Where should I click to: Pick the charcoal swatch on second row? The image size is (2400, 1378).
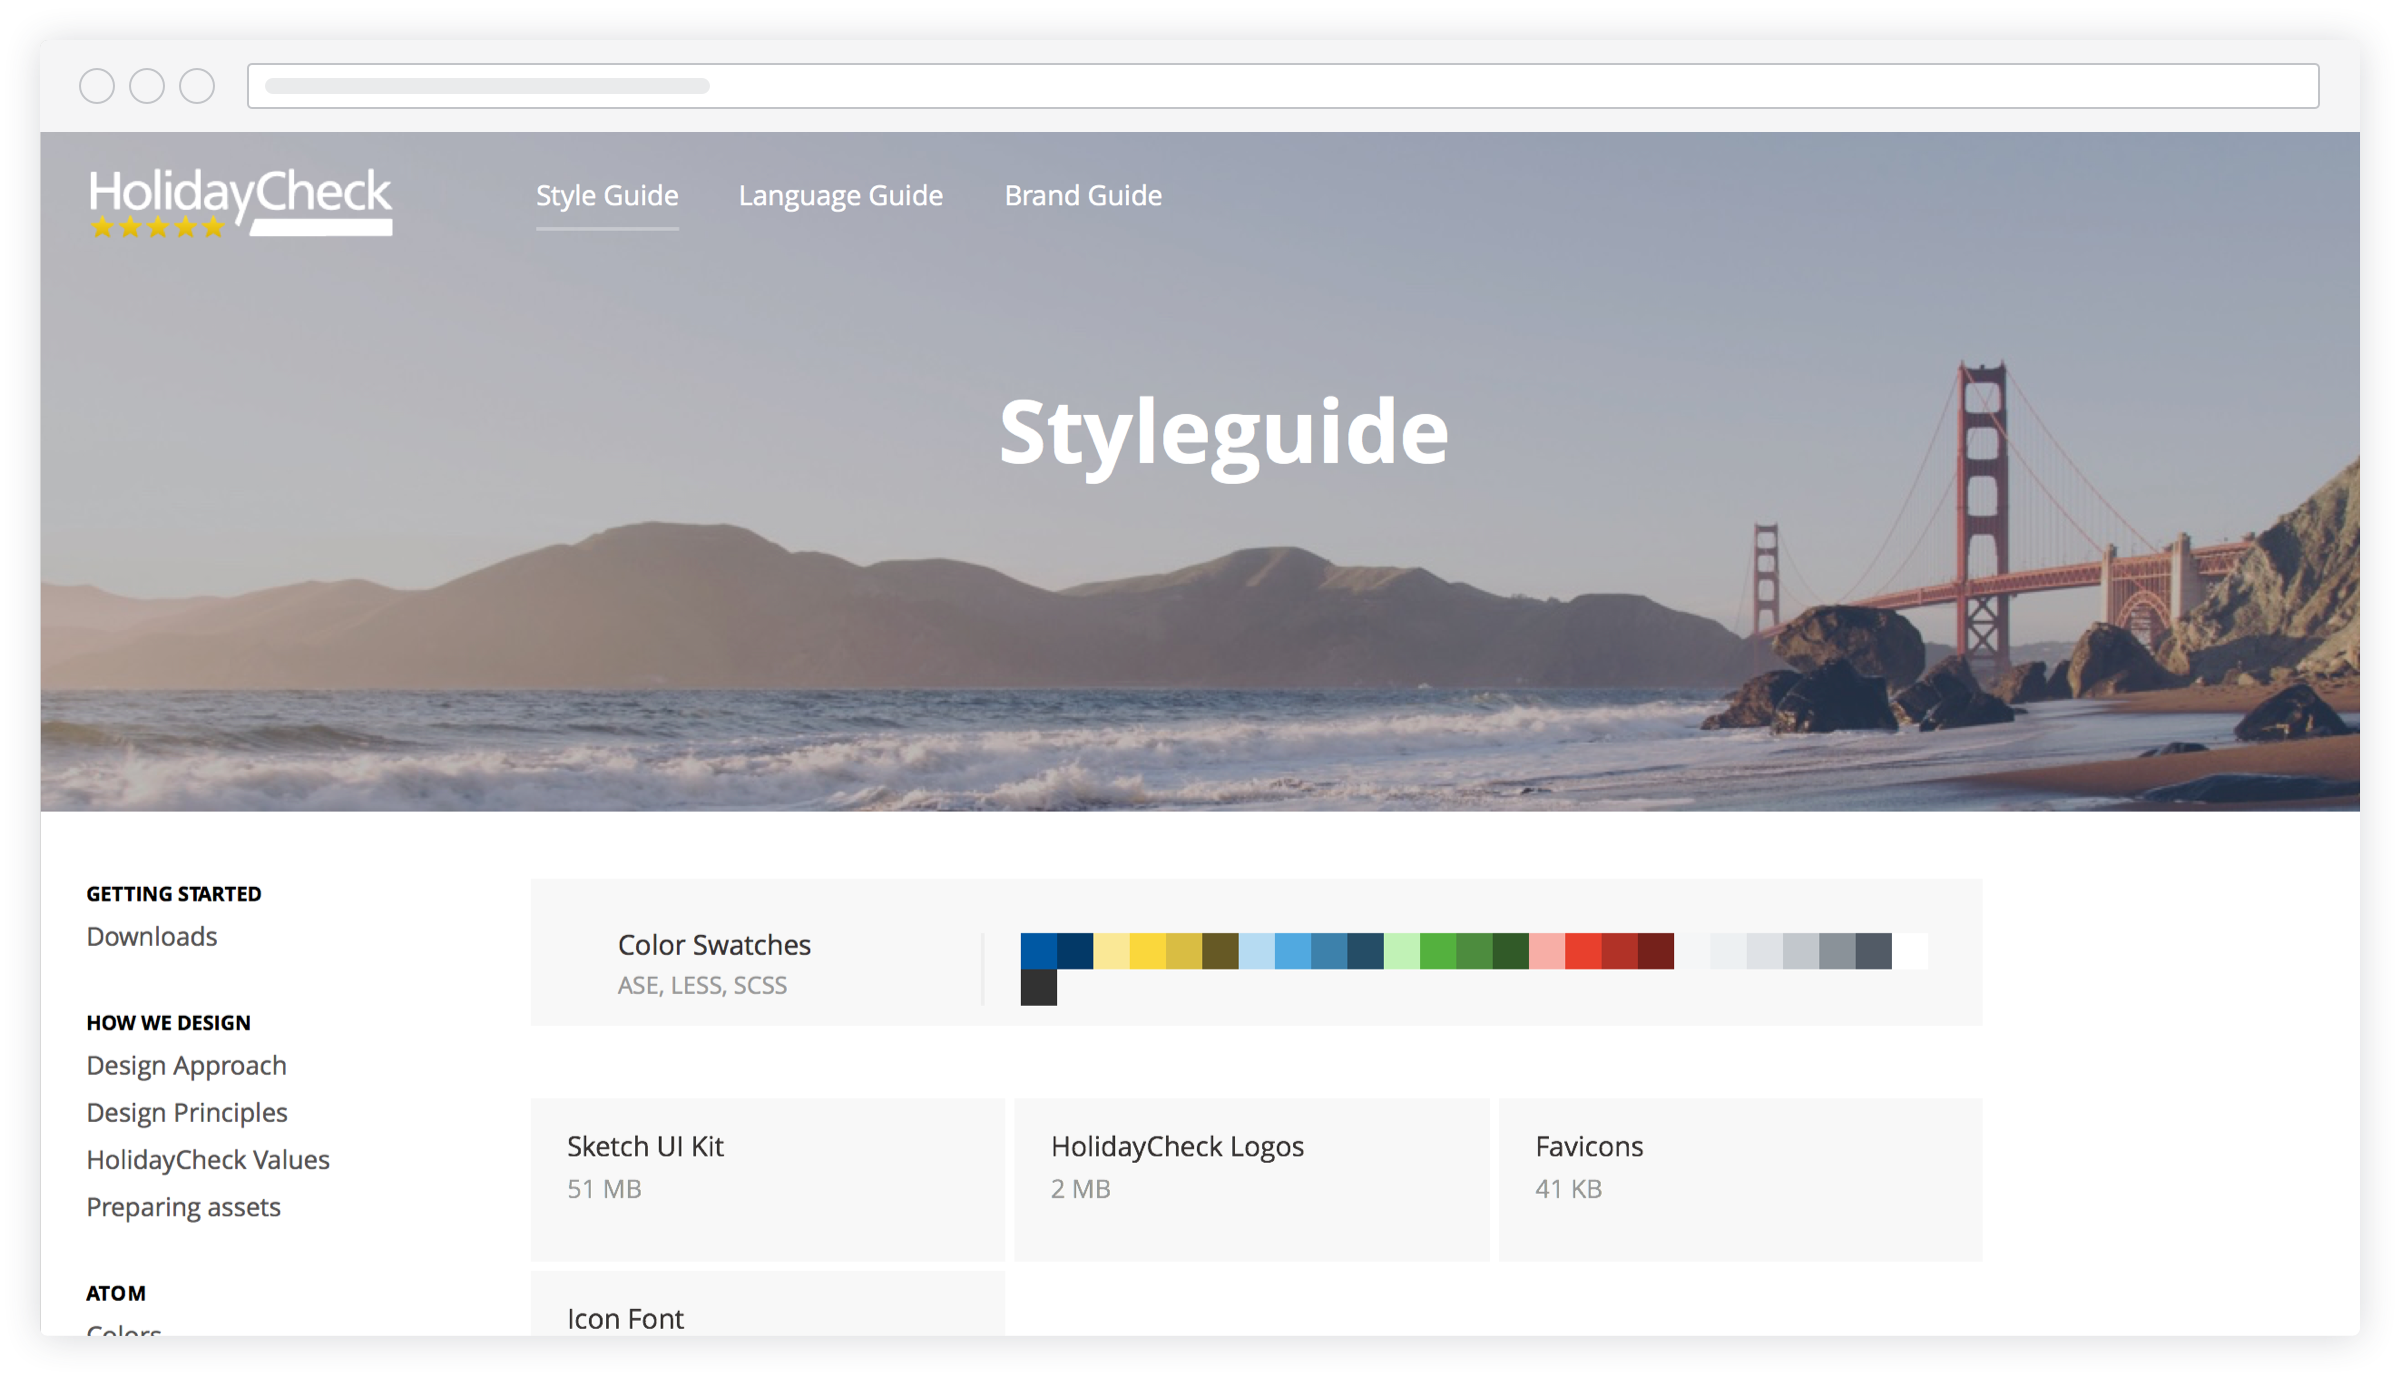pyautogui.click(x=1038, y=987)
